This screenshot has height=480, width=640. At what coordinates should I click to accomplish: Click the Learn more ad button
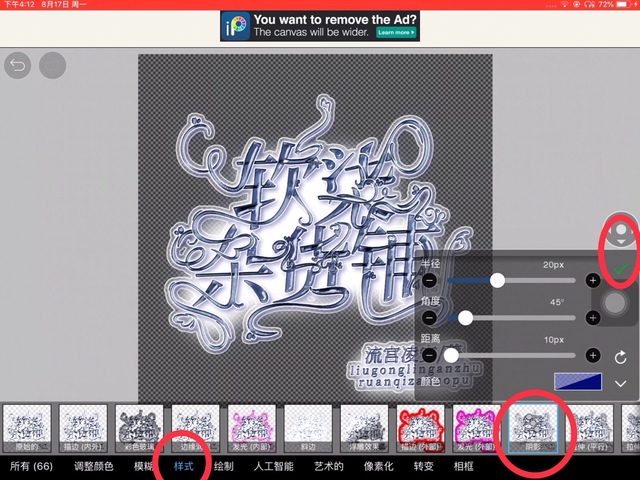(395, 32)
